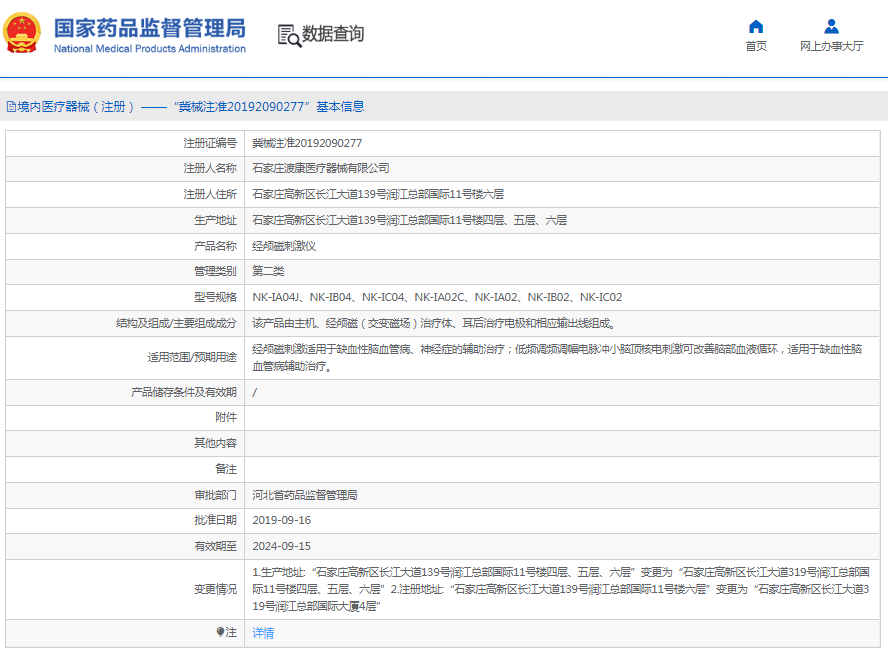Image resolution: width=888 pixels, height=652 pixels.
Task: Click registration number 冀械注准20192090277 in the table
Action: [x=307, y=143]
